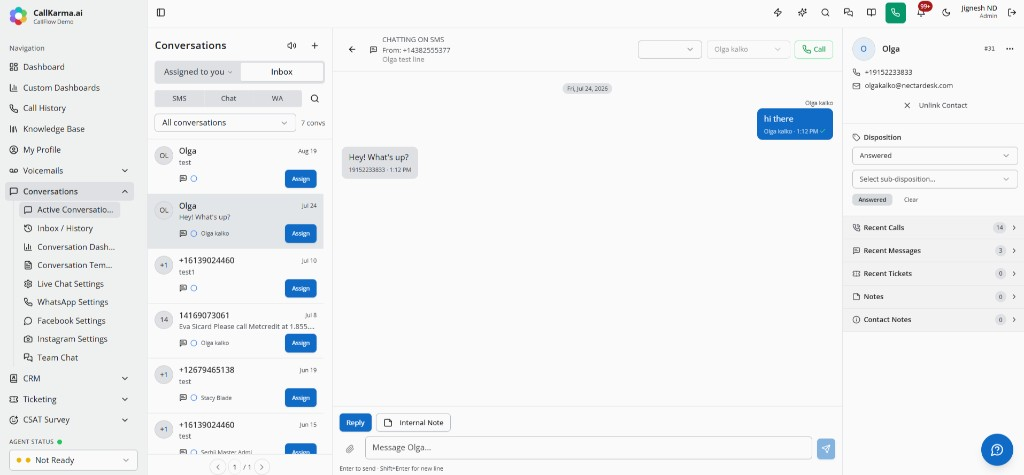Click the Call button
1024x475 pixels.
click(x=814, y=50)
